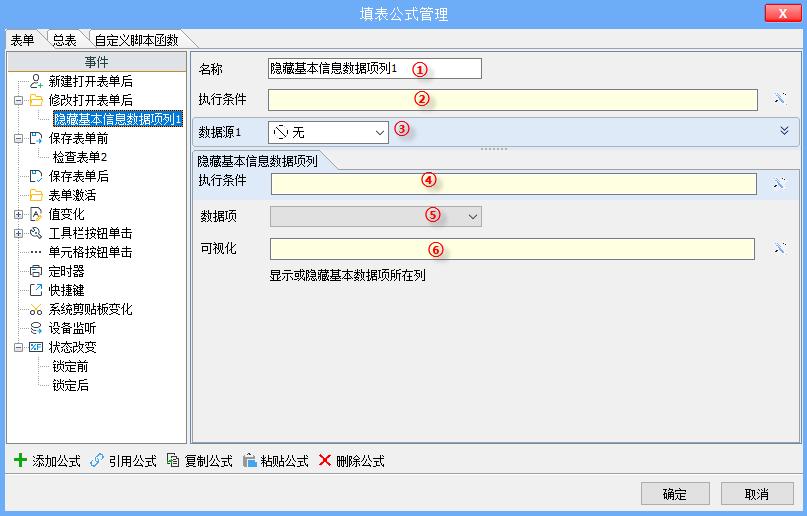Open the 数据项 dropdown

pos(376,217)
